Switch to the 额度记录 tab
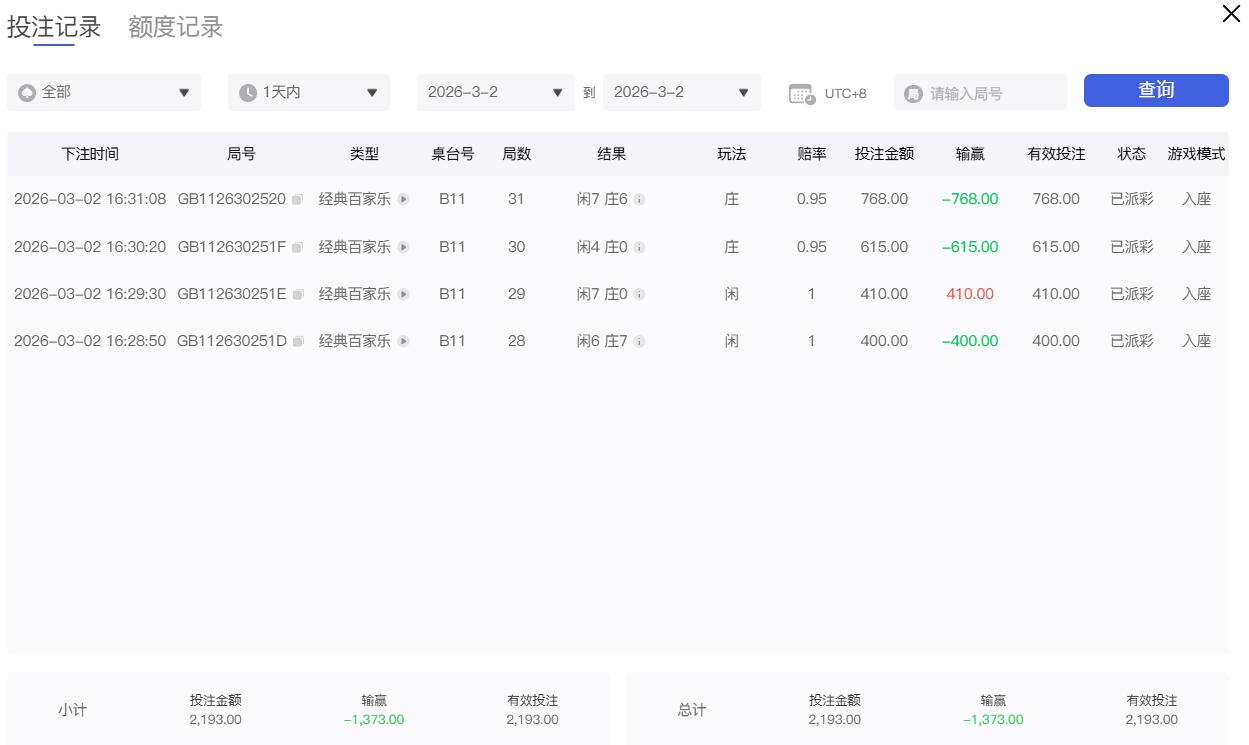Image resolution: width=1249 pixels, height=745 pixels. pos(175,27)
